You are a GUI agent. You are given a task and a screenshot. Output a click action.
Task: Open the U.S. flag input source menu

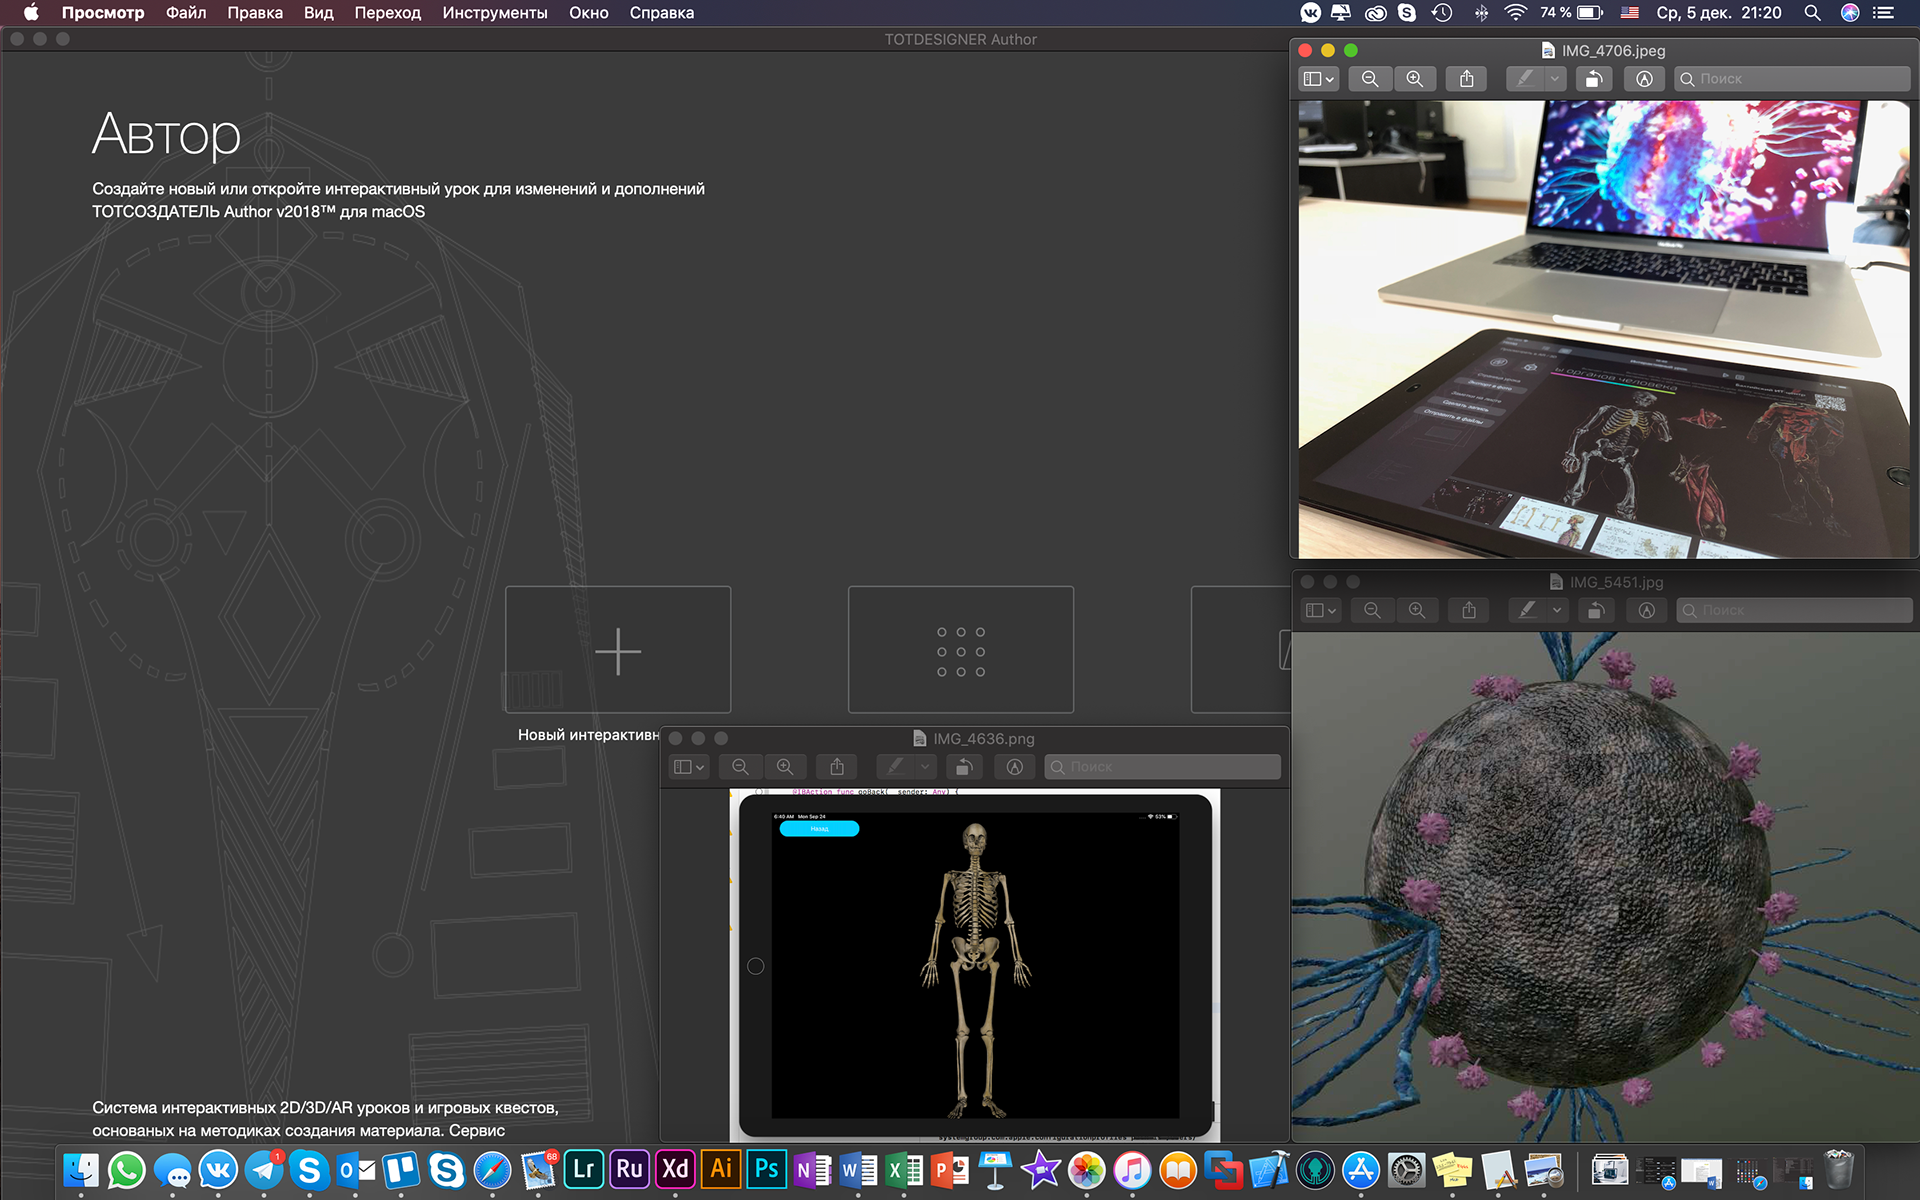pos(1630,13)
